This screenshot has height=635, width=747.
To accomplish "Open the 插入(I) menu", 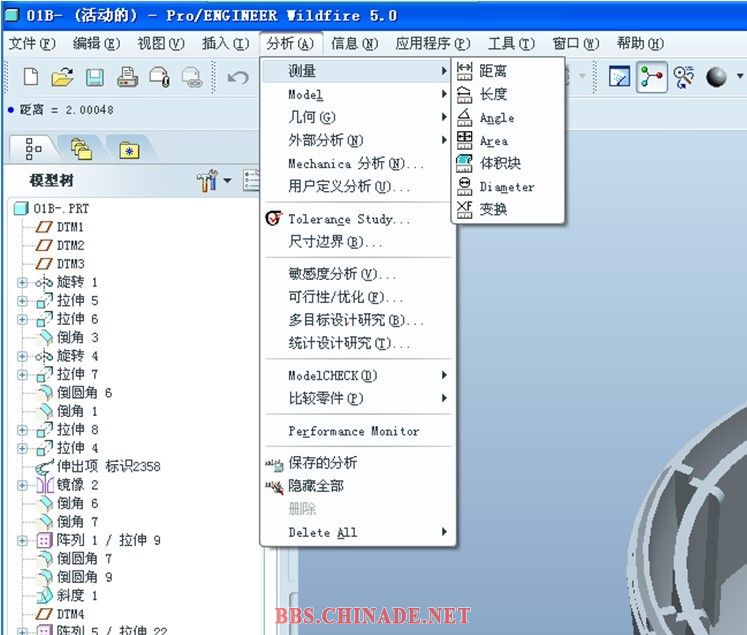I will point(225,43).
